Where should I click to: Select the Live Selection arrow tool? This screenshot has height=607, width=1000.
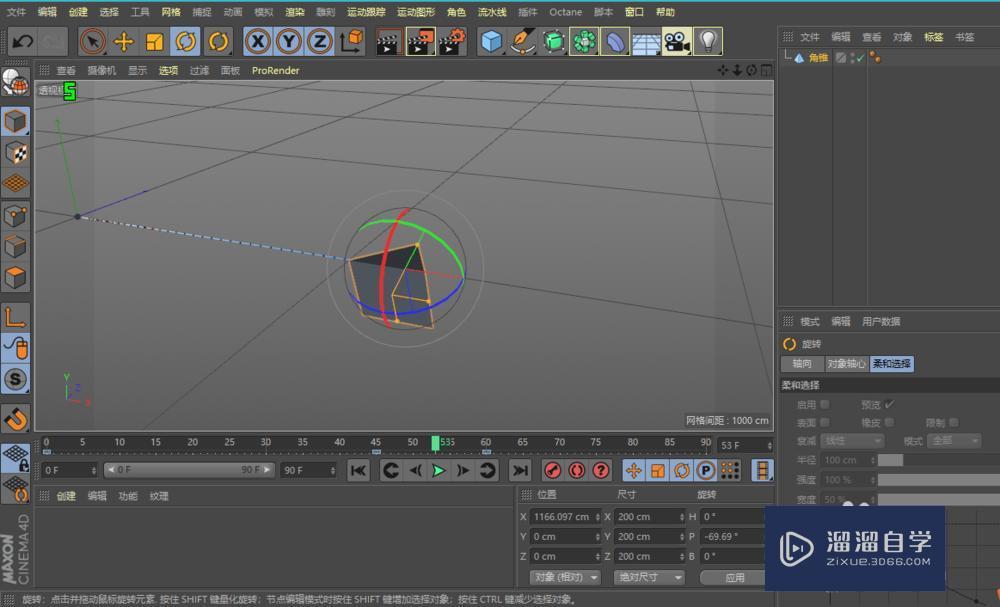(x=93, y=41)
